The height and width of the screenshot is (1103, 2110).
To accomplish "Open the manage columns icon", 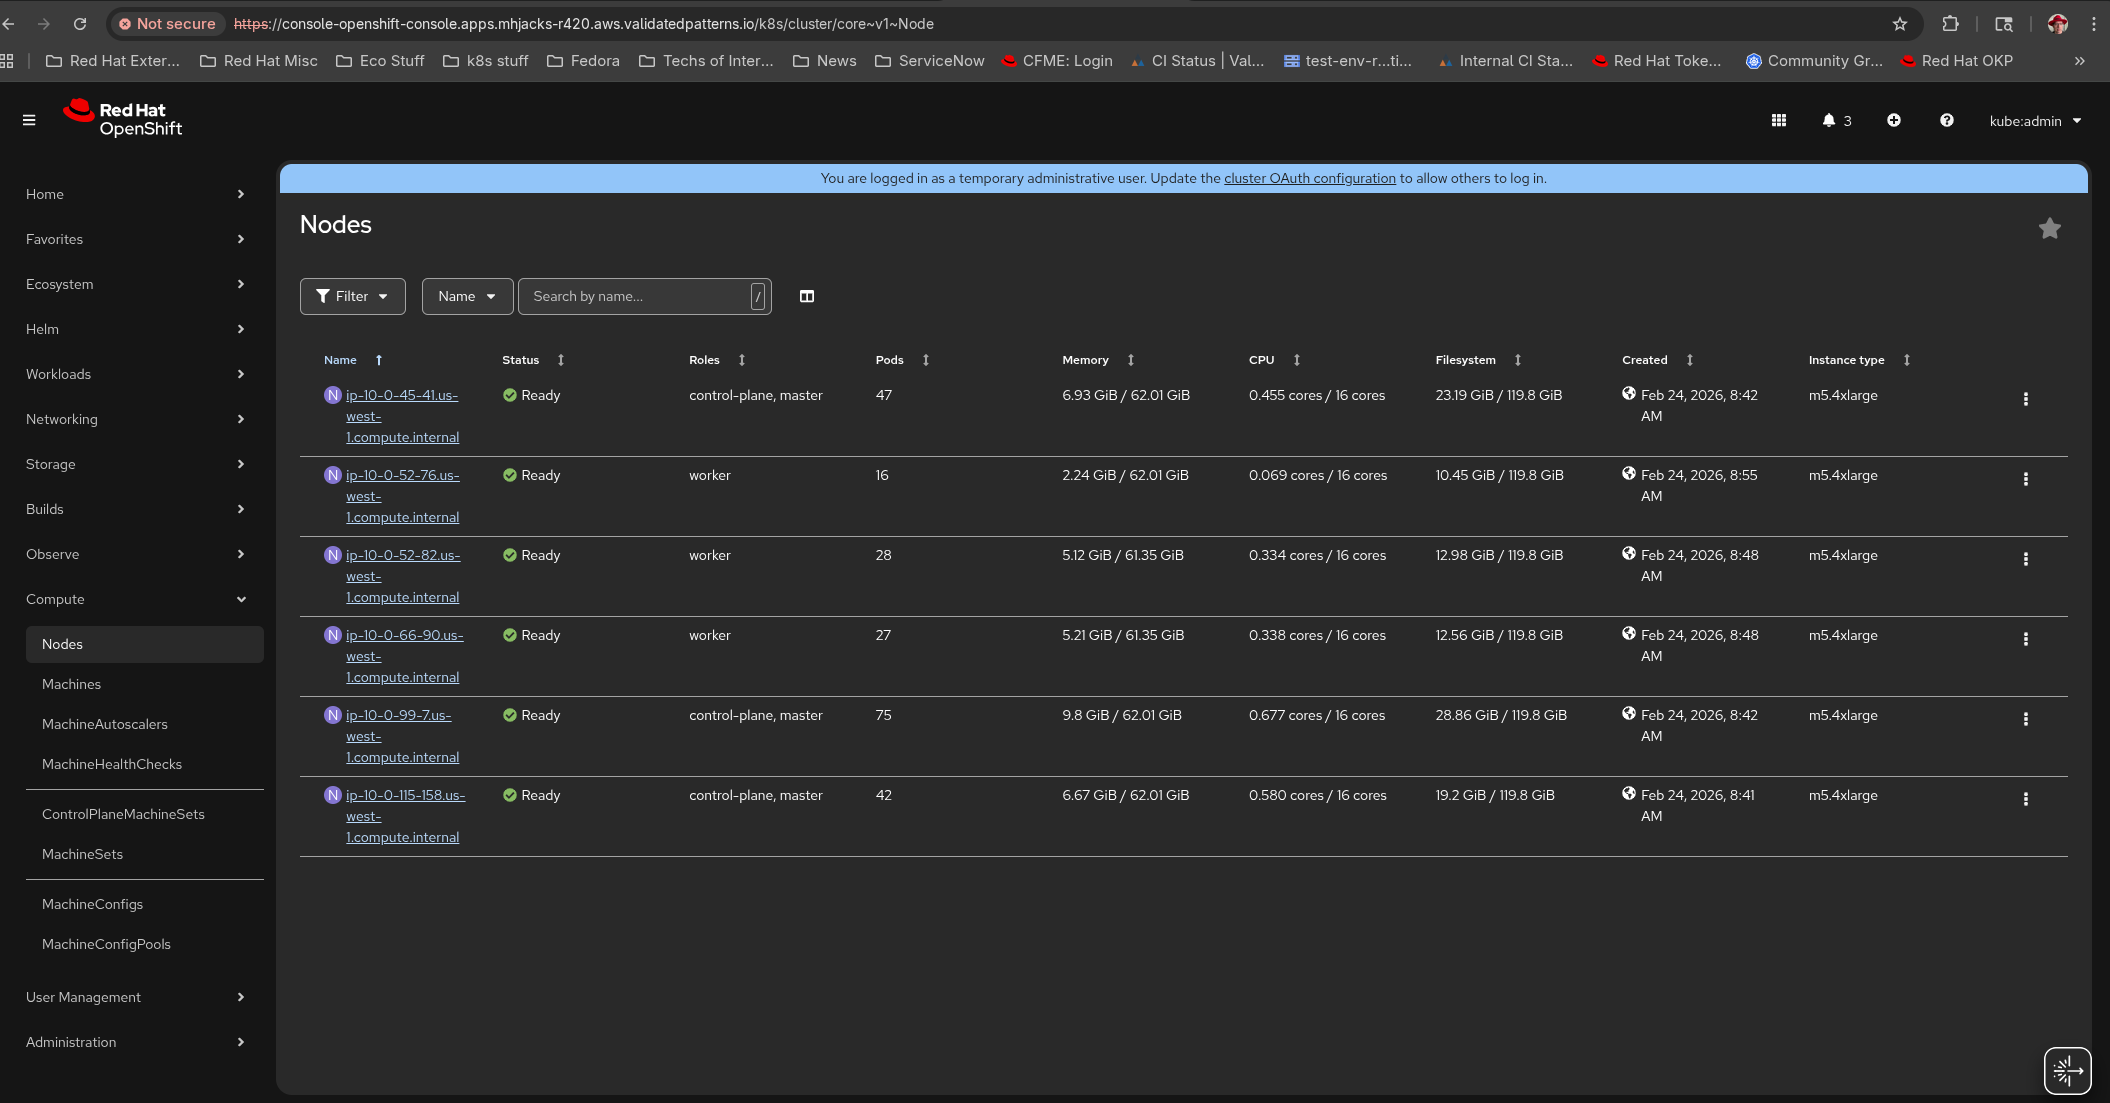I will [x=807, y=296].
